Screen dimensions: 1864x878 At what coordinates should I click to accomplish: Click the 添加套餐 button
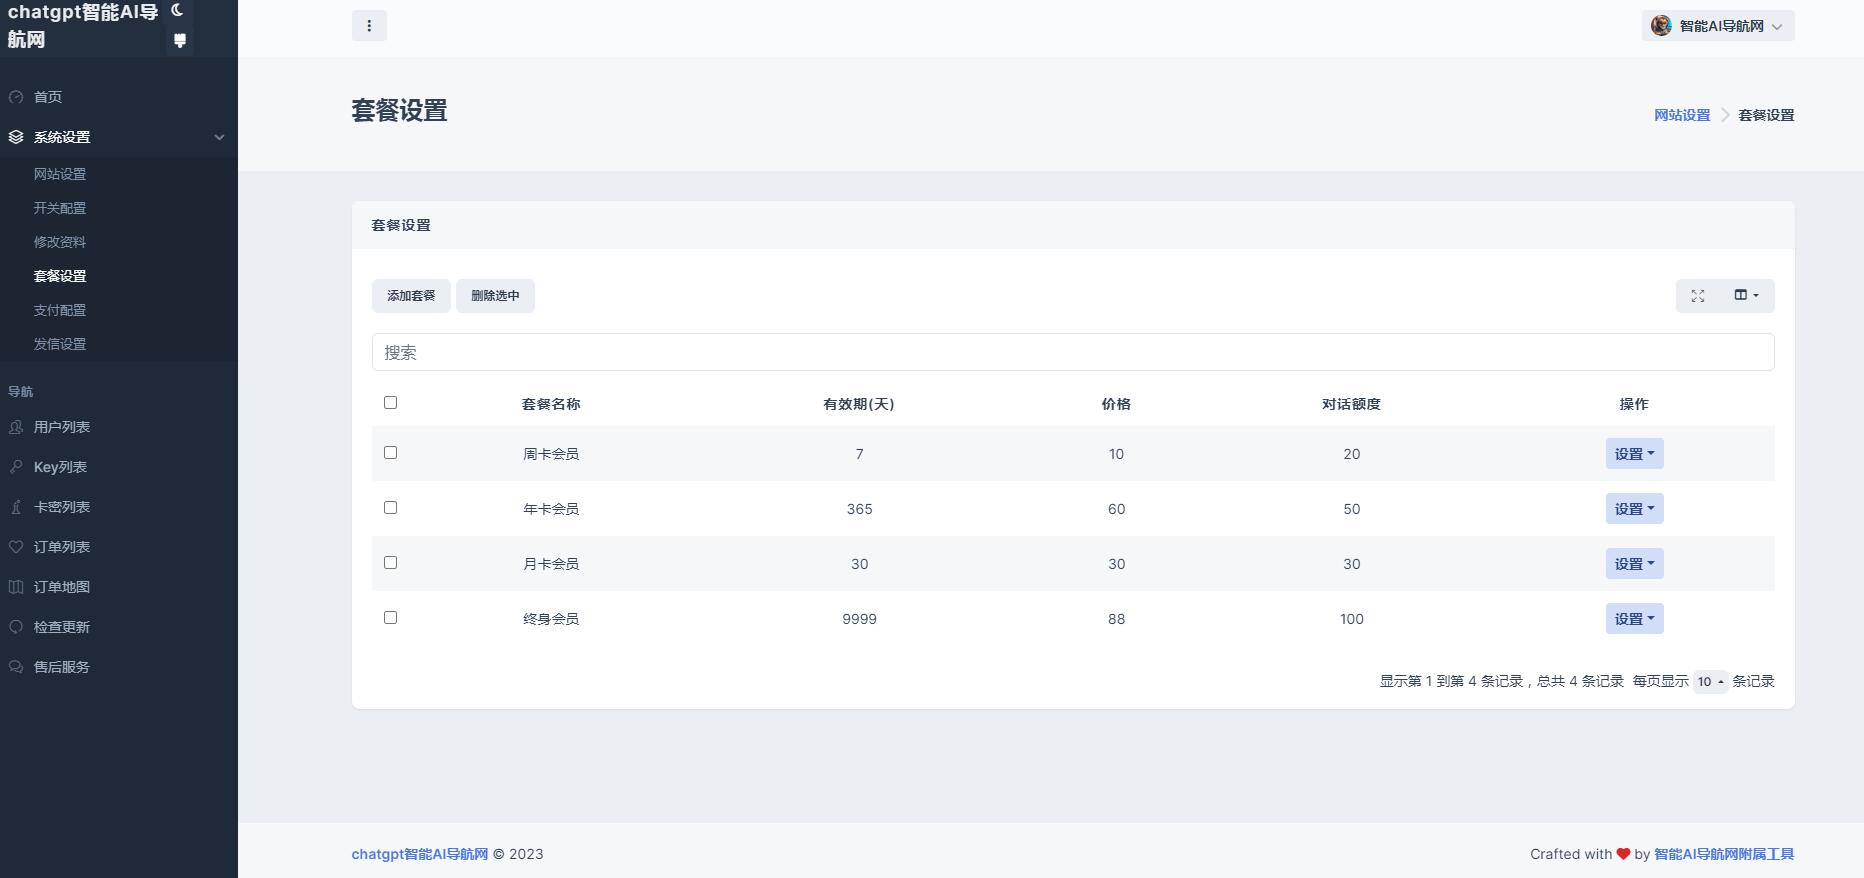[x=411, y=296]
